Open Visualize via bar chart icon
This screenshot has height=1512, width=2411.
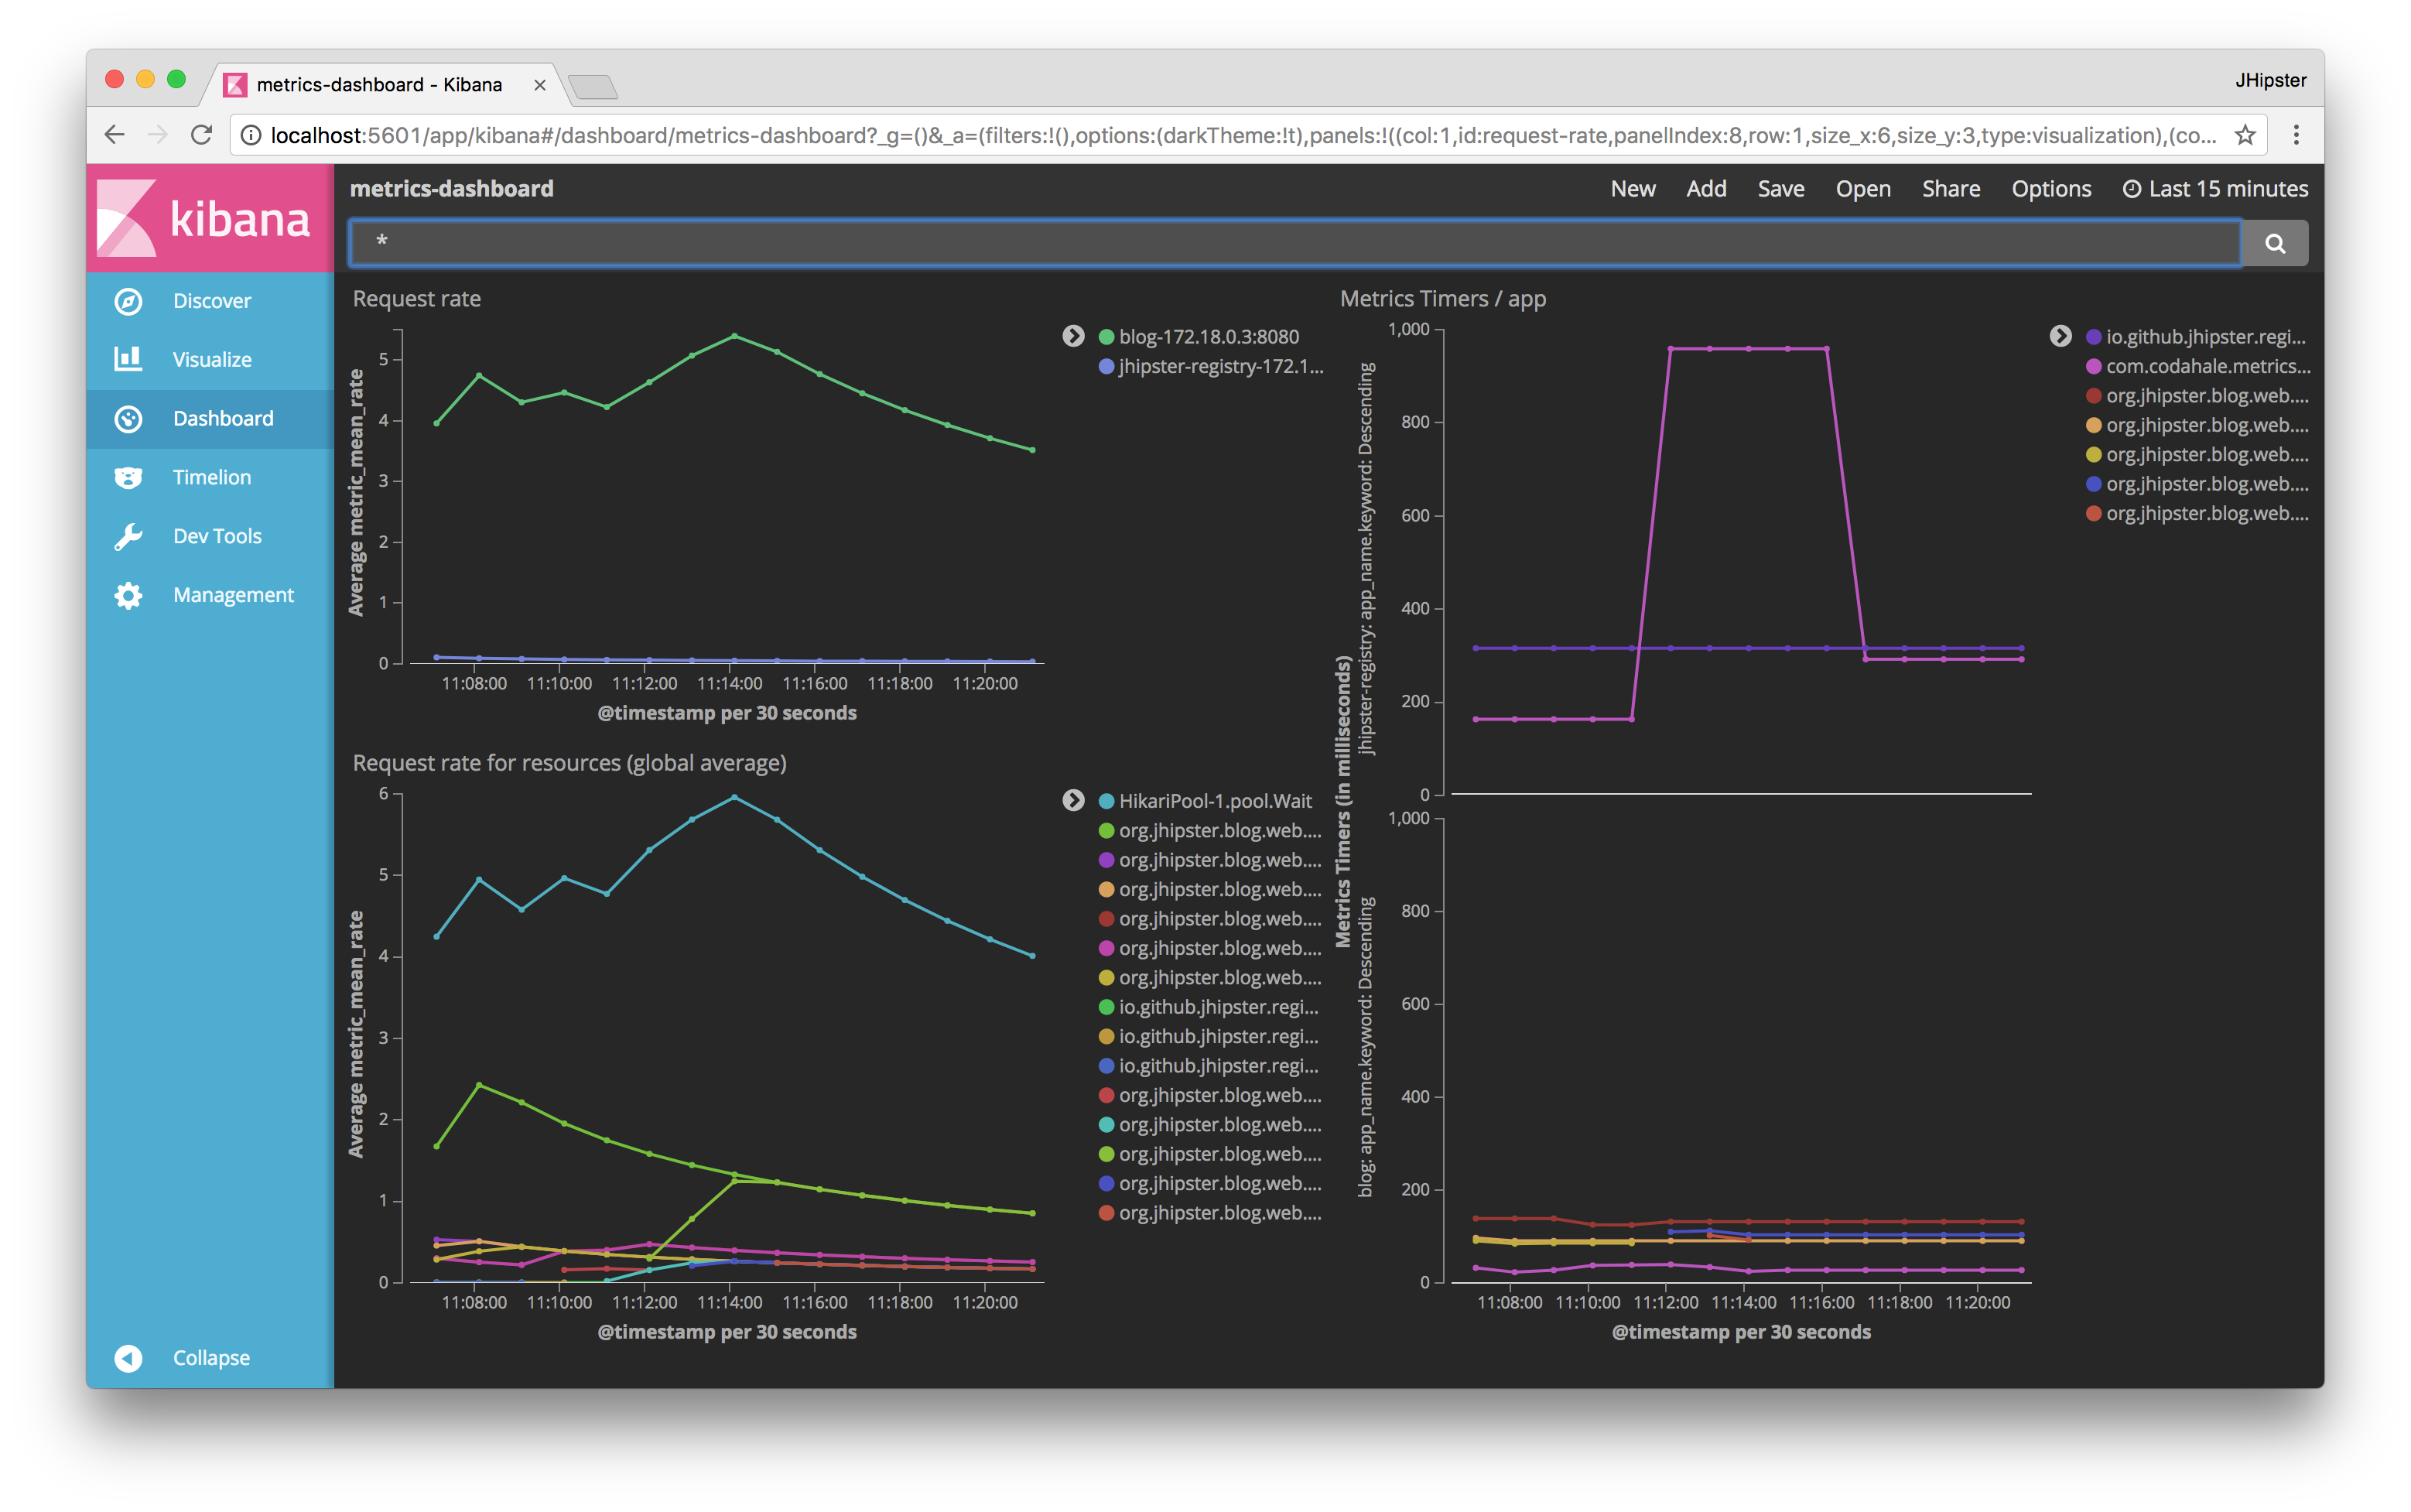pos(128,359)
